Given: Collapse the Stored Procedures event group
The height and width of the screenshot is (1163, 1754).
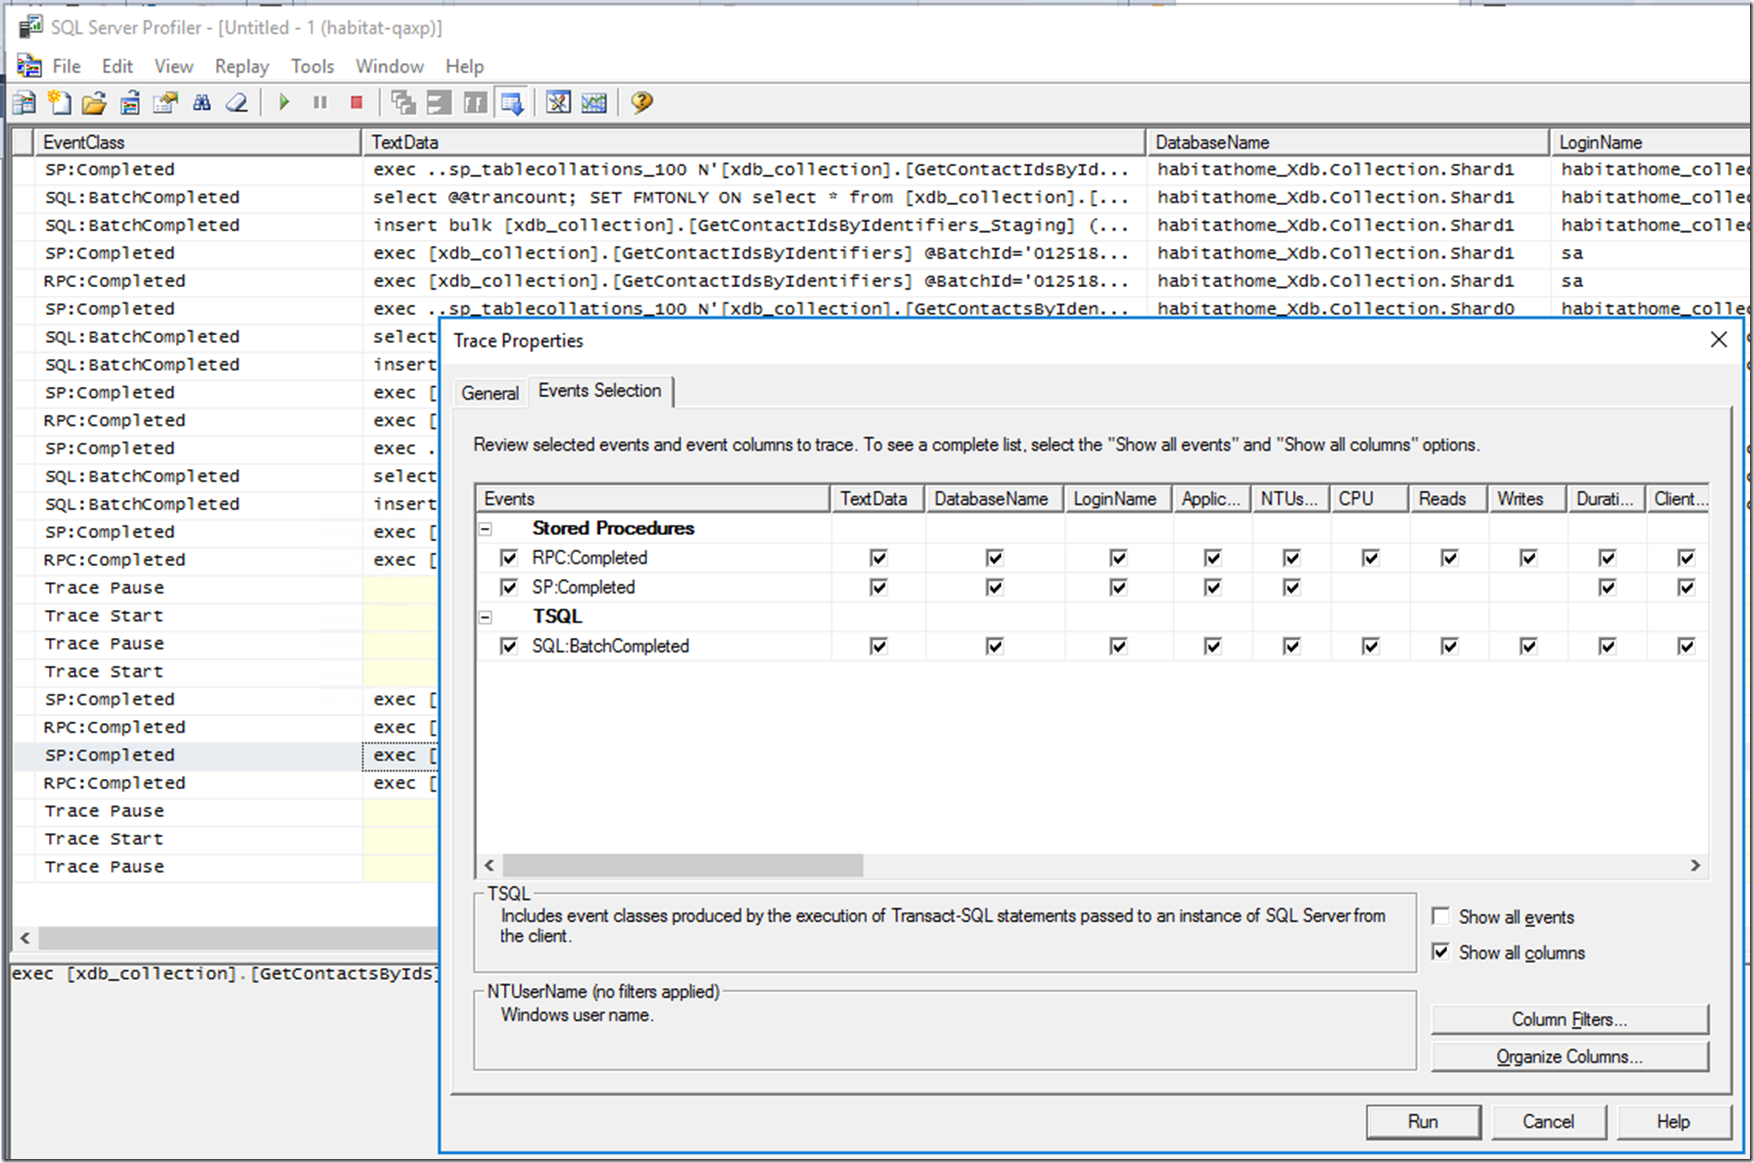Looking at the screenshot, I should (x=486, y=529).
